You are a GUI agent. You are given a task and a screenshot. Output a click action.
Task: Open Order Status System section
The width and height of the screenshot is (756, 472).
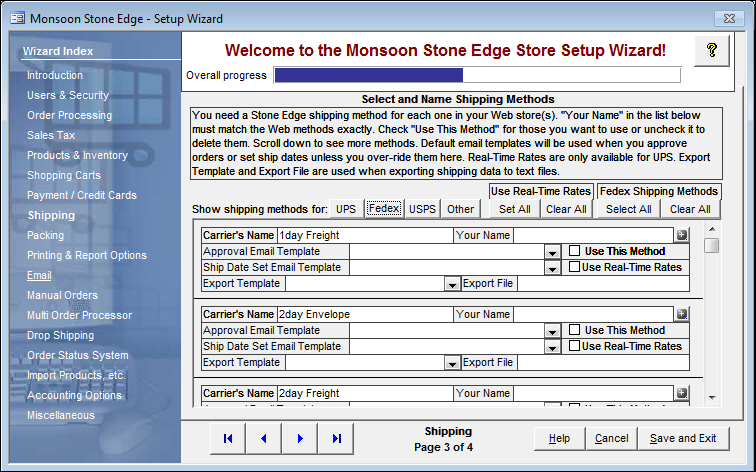pyautogui.click(x=78, y=355)
